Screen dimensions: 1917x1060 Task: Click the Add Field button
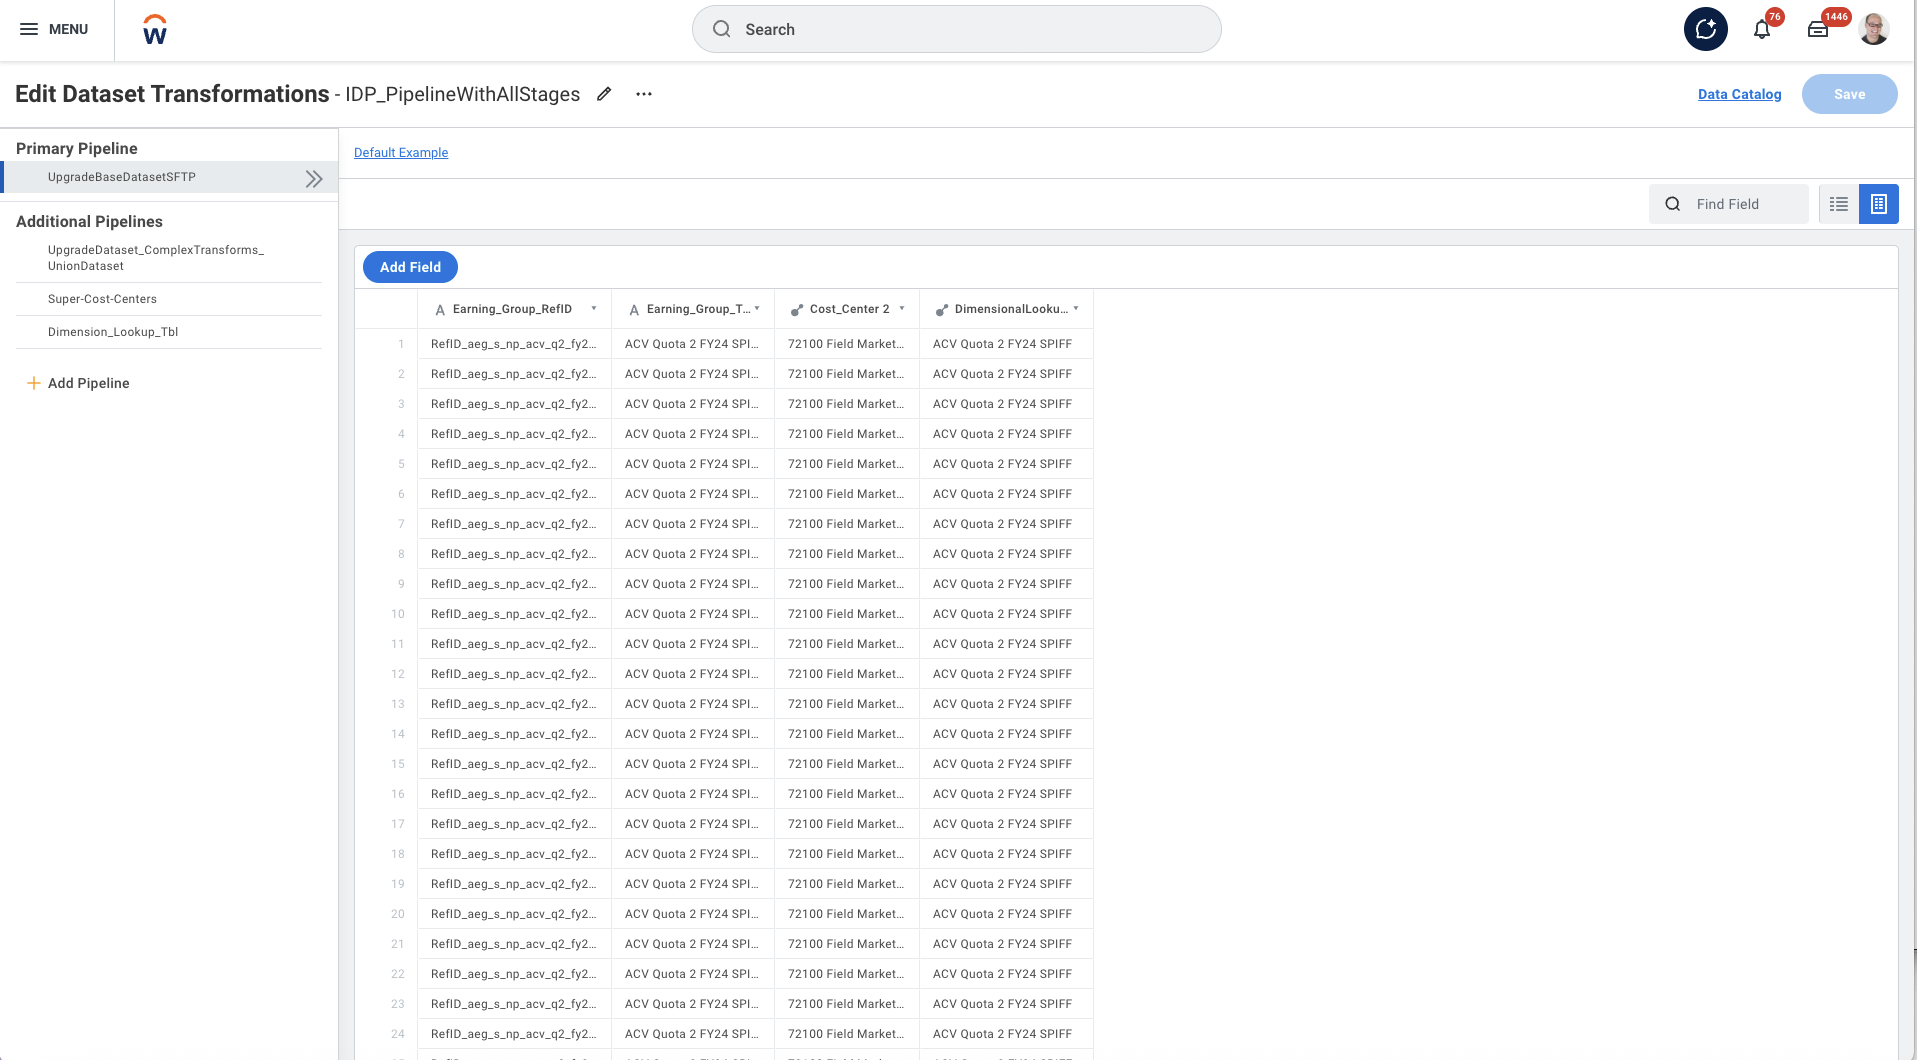[410, 267]
